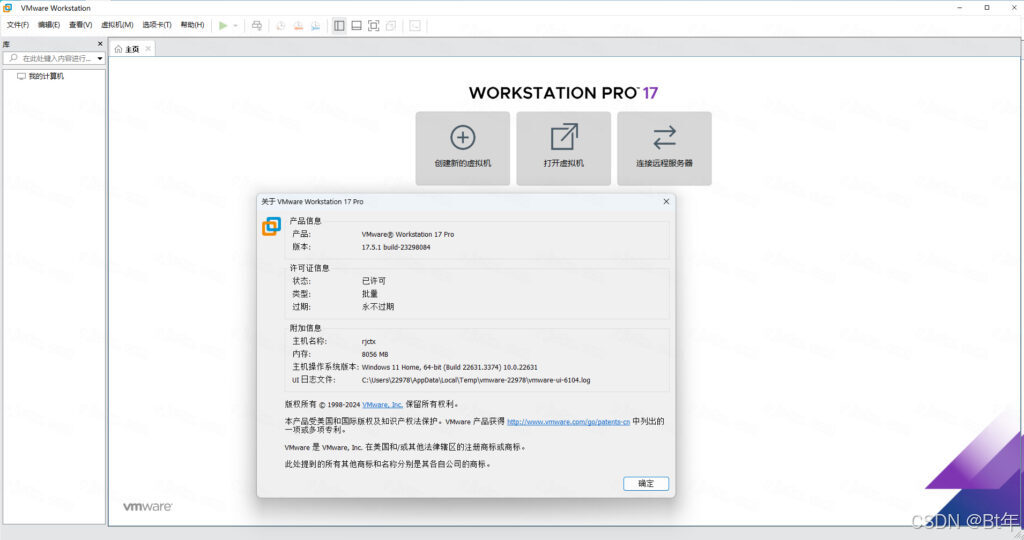Close the About VMware Workstation dialog

pyautogui.click(x=666, y=201)
